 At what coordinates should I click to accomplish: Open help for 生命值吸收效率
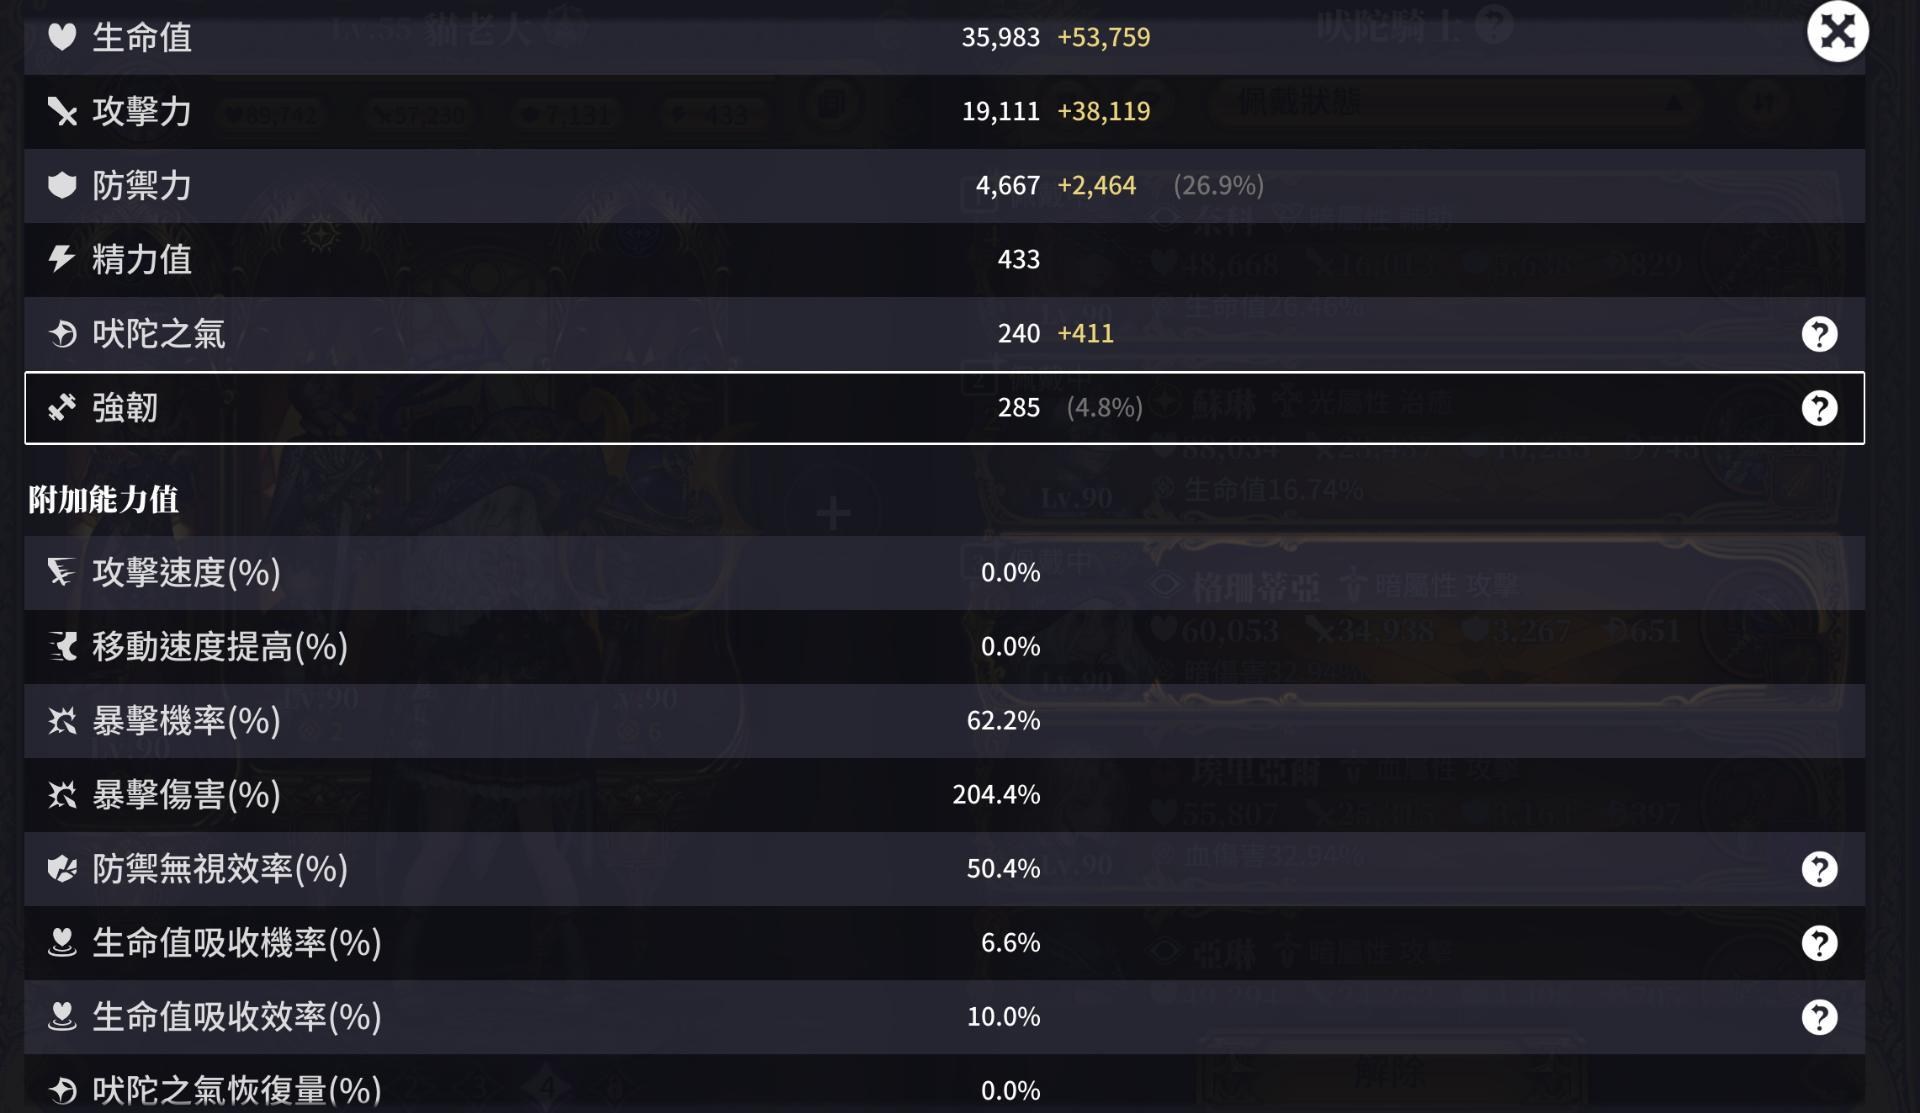(1818, 1017)
